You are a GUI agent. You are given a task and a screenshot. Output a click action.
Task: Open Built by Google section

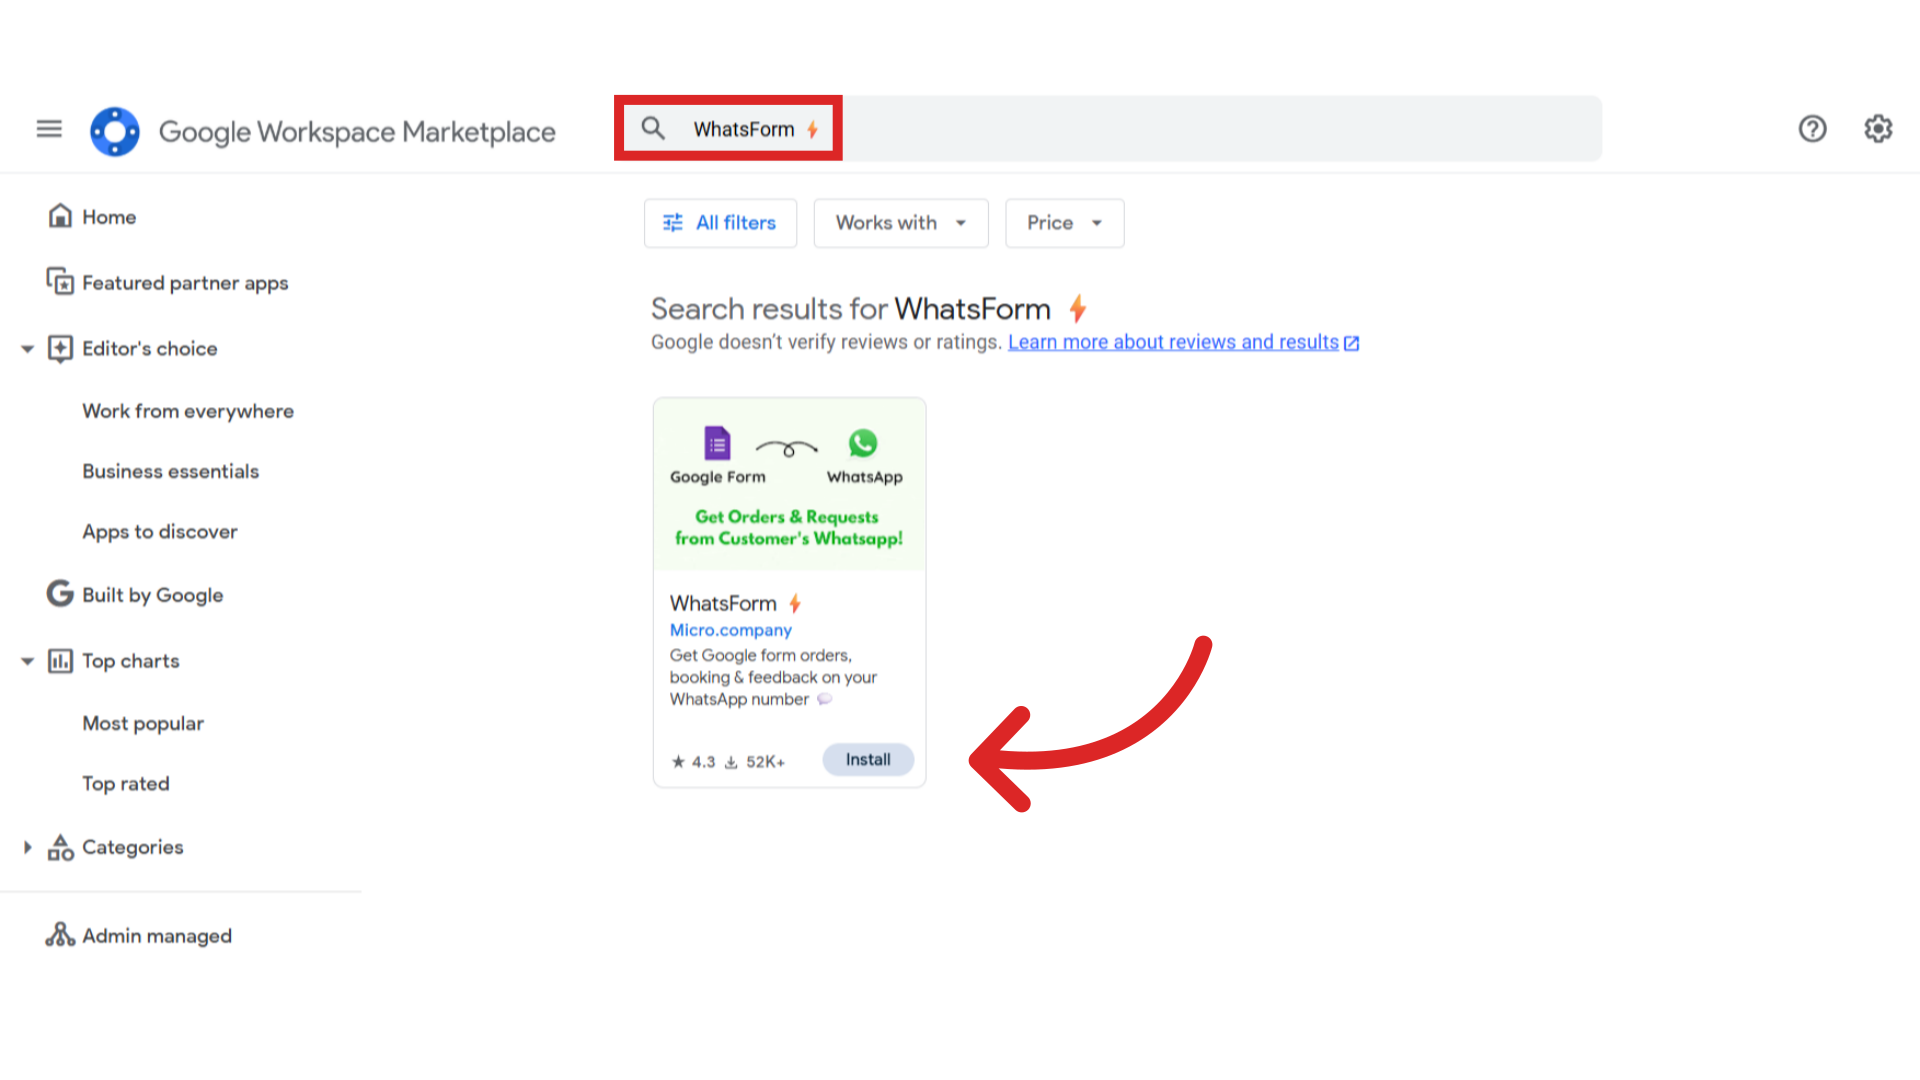coord(153,595)
